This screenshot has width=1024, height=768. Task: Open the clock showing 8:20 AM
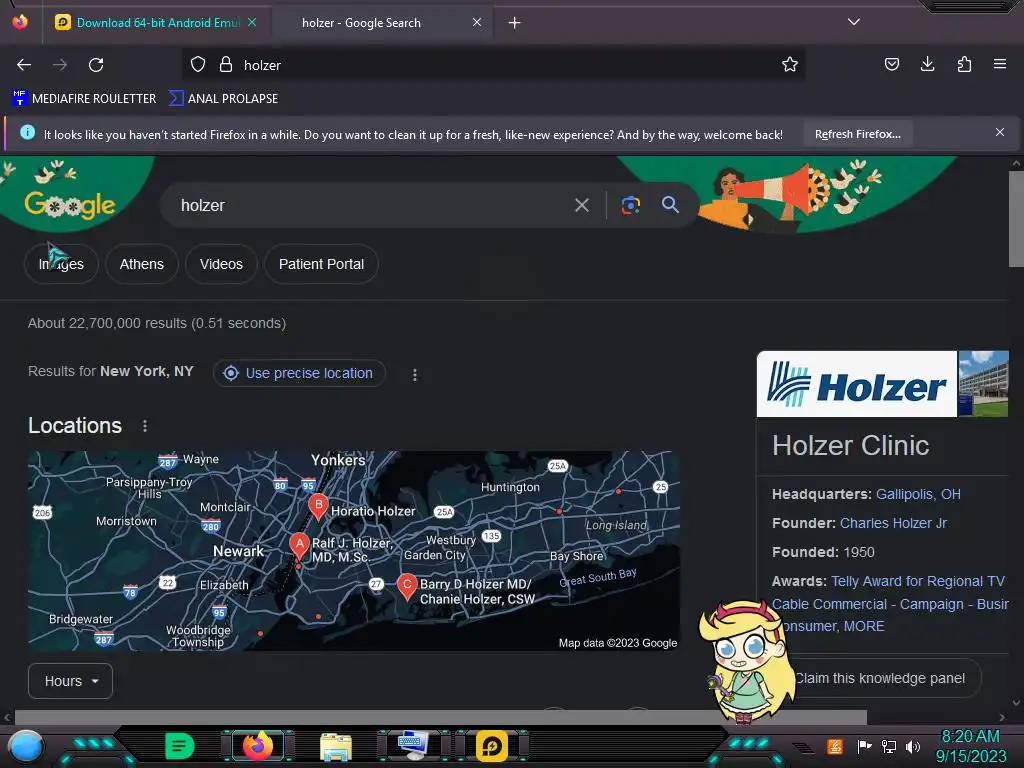pos(970,746)
